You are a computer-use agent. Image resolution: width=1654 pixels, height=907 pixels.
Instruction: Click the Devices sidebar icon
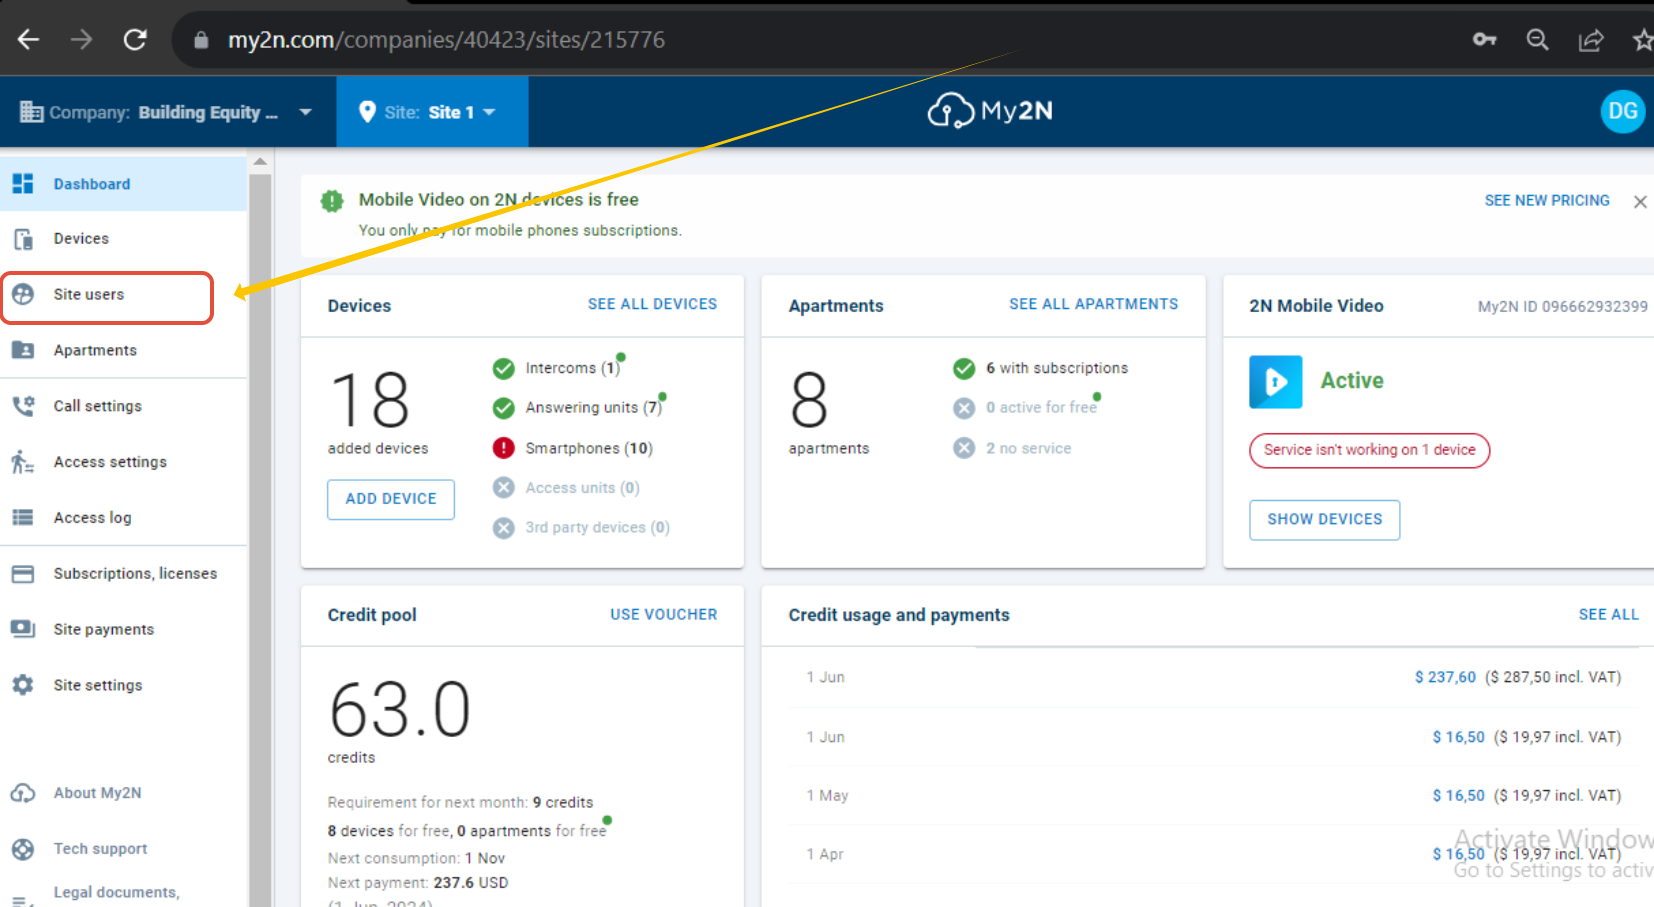pyautogui.click(x=23, y=239)
